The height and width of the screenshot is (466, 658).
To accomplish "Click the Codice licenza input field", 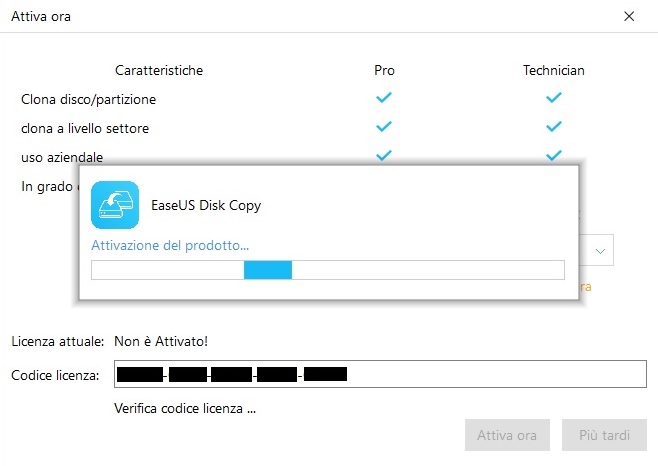I will pos(380,374).
